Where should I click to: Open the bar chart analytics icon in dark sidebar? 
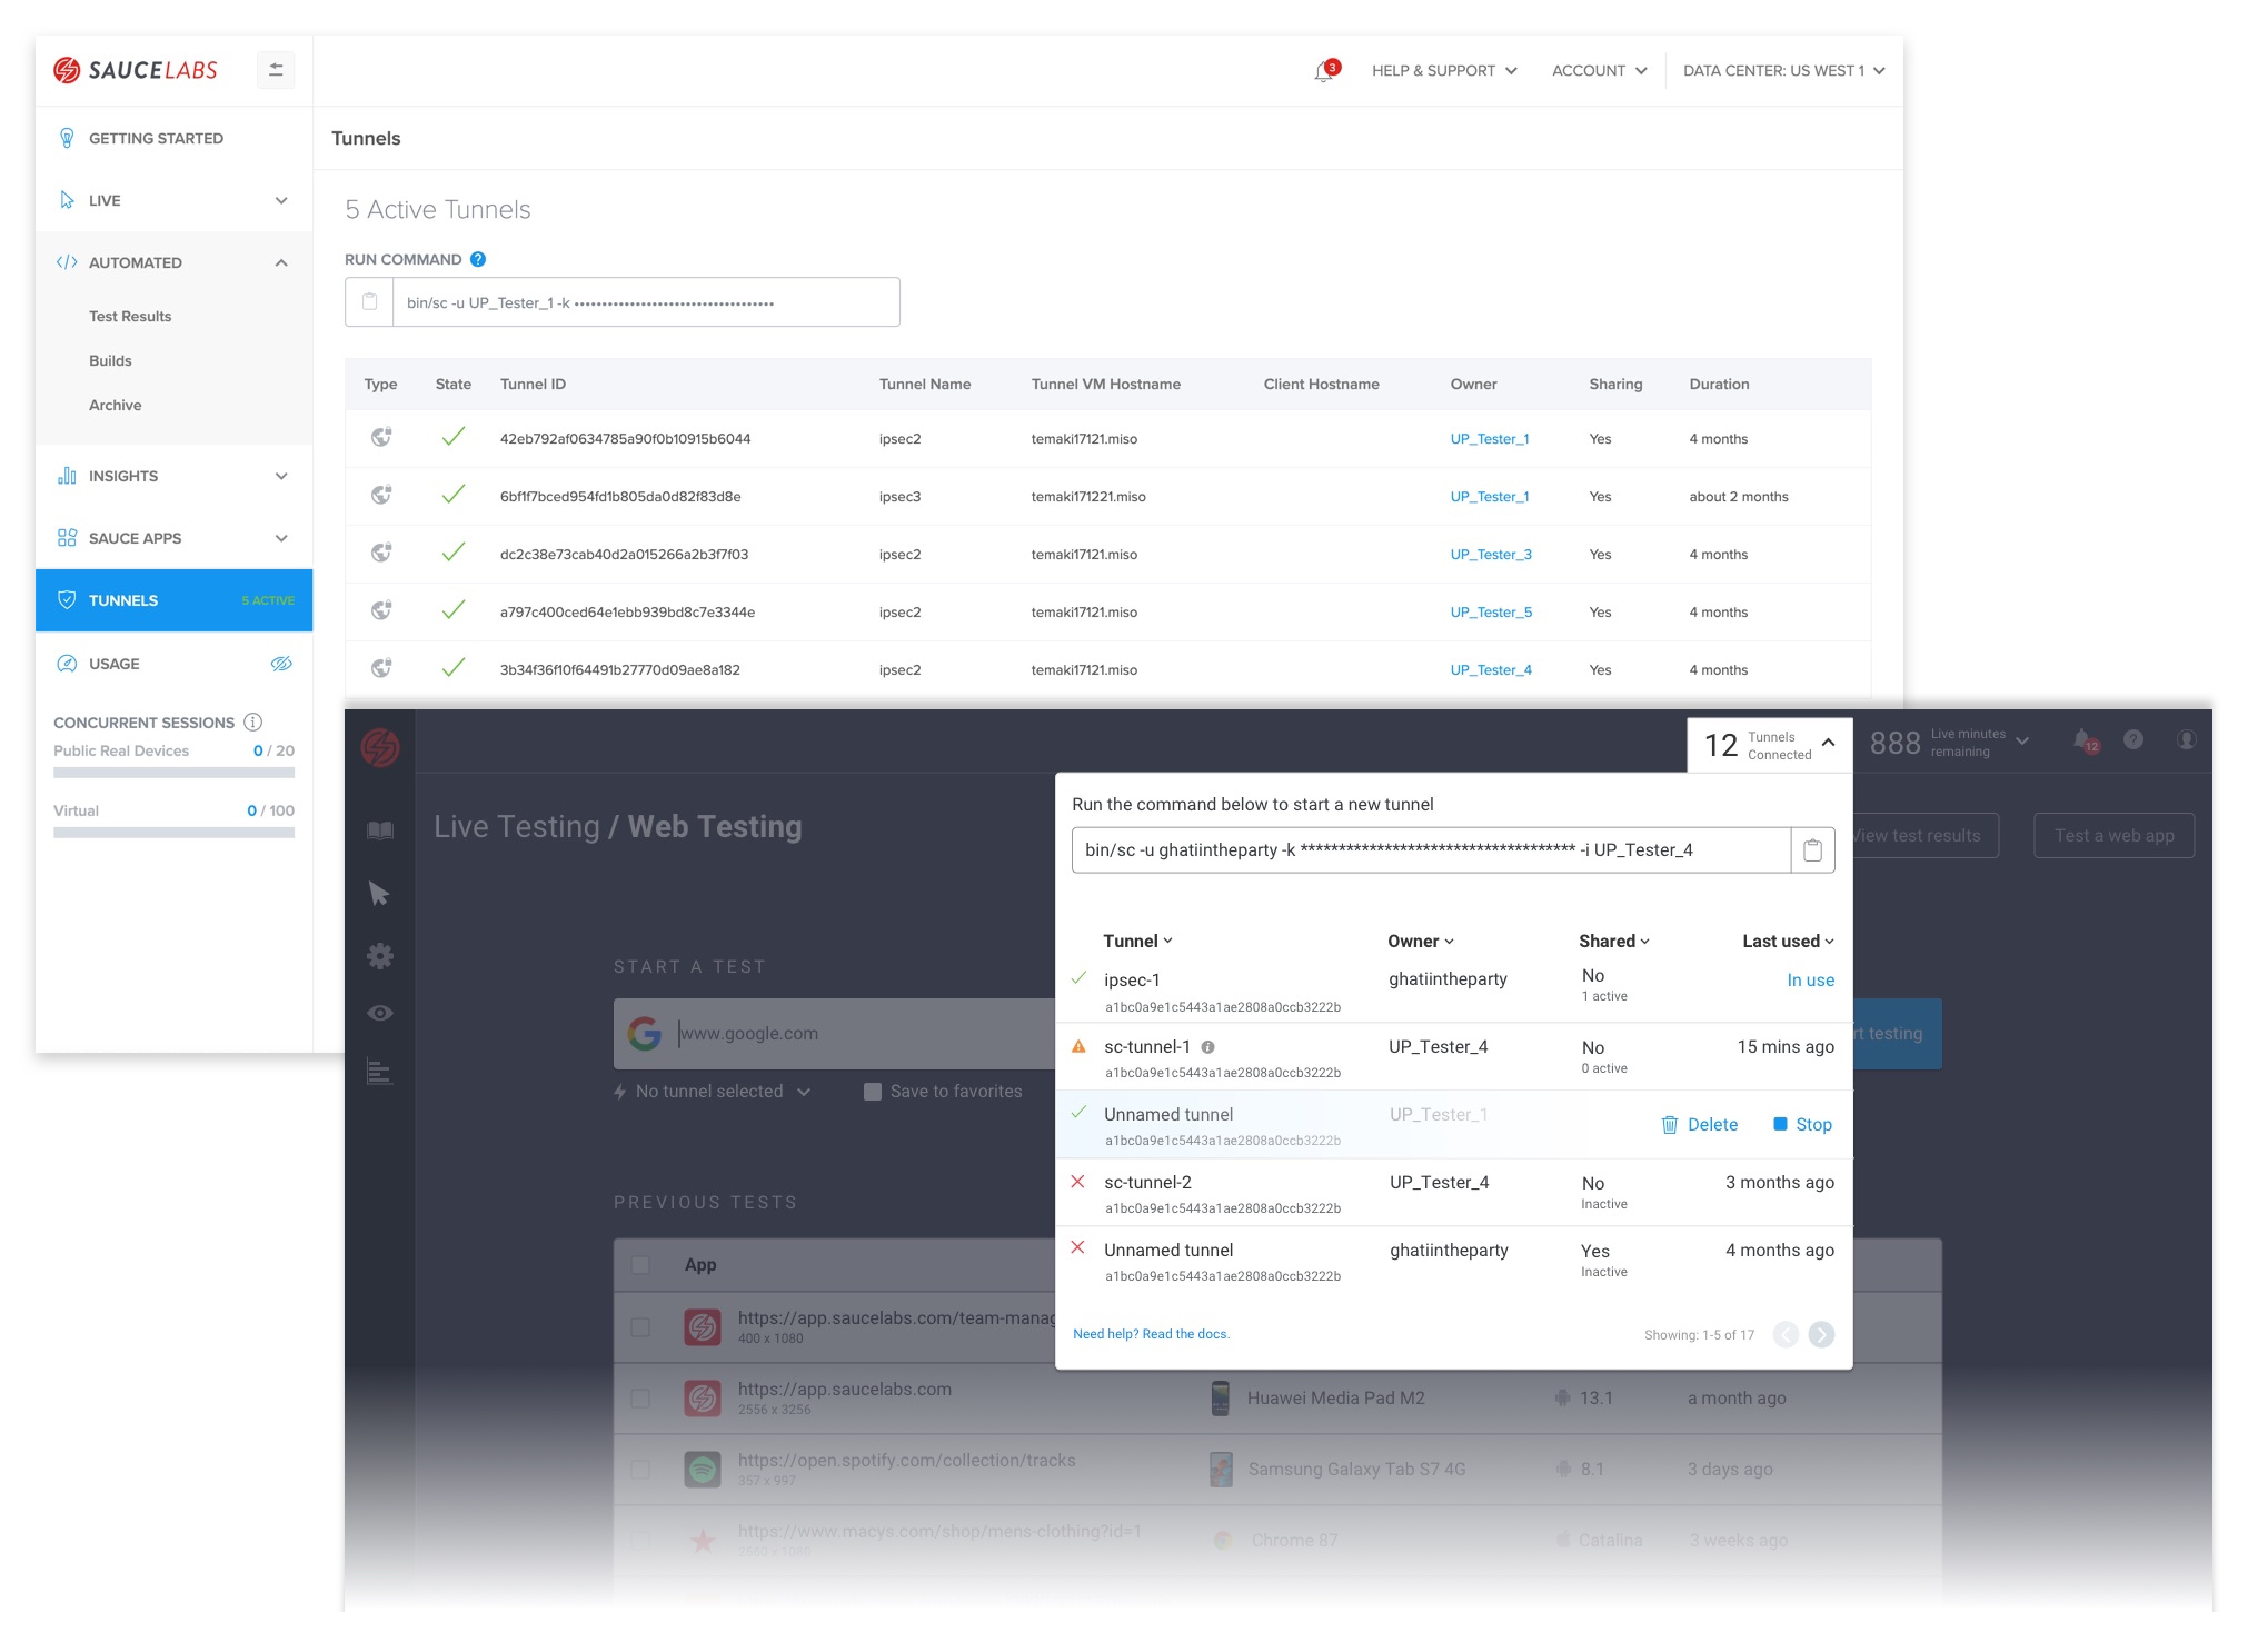tap(379, 1072)
